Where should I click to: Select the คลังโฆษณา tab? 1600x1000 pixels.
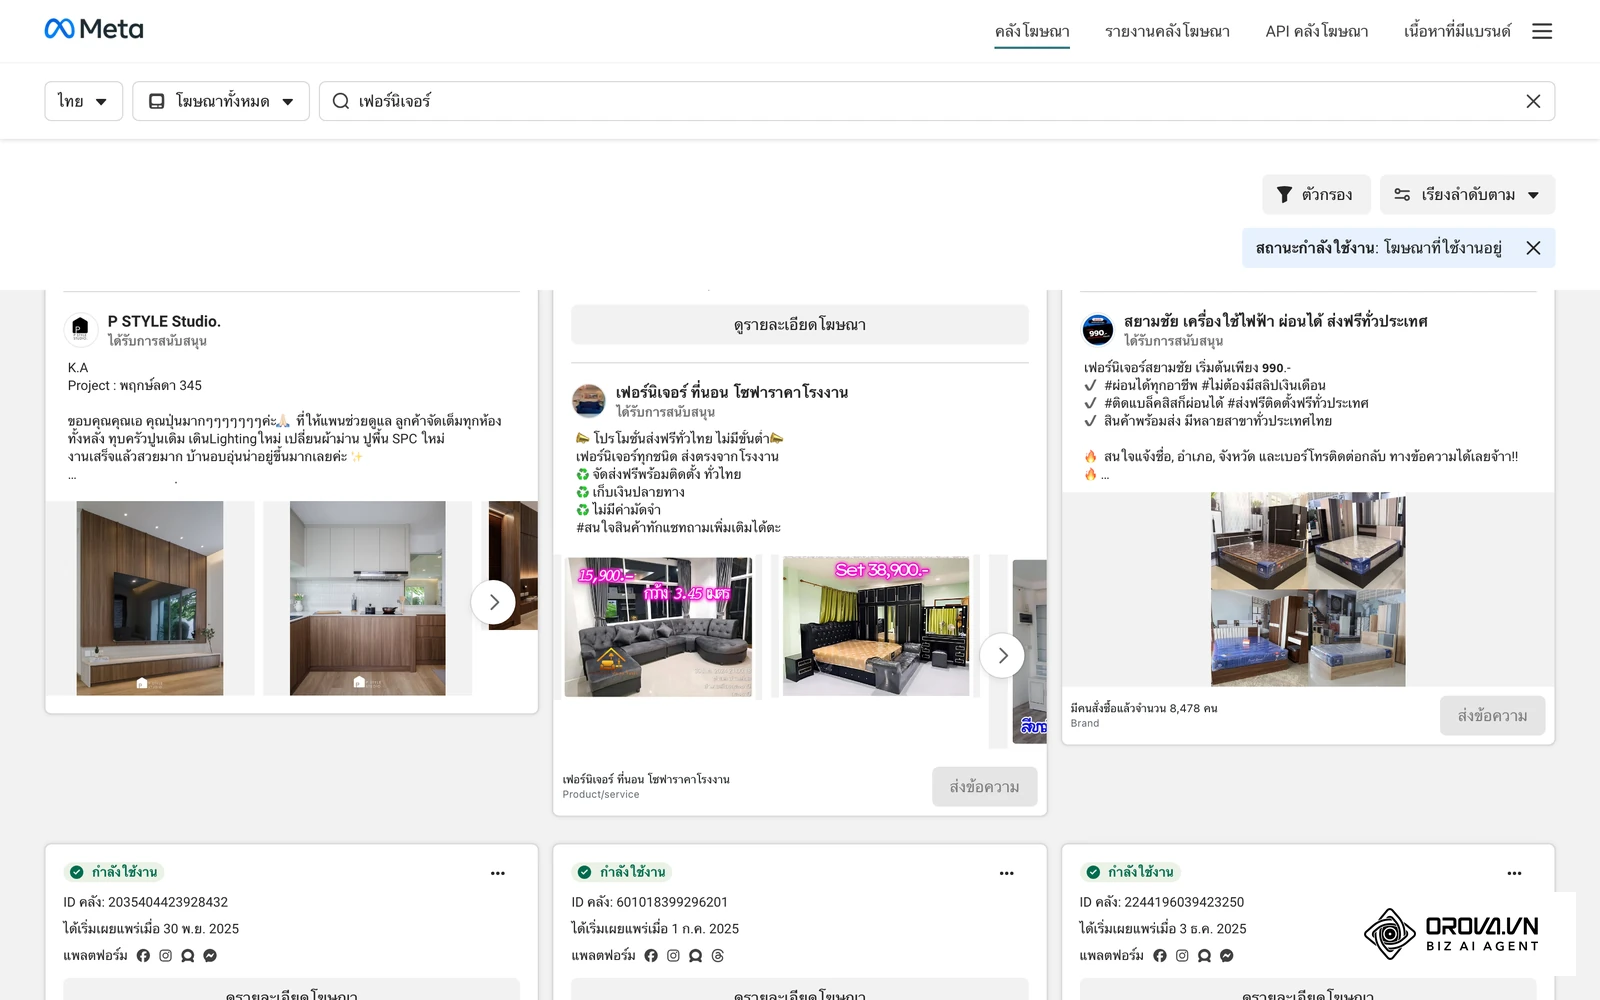[1032, 31]
